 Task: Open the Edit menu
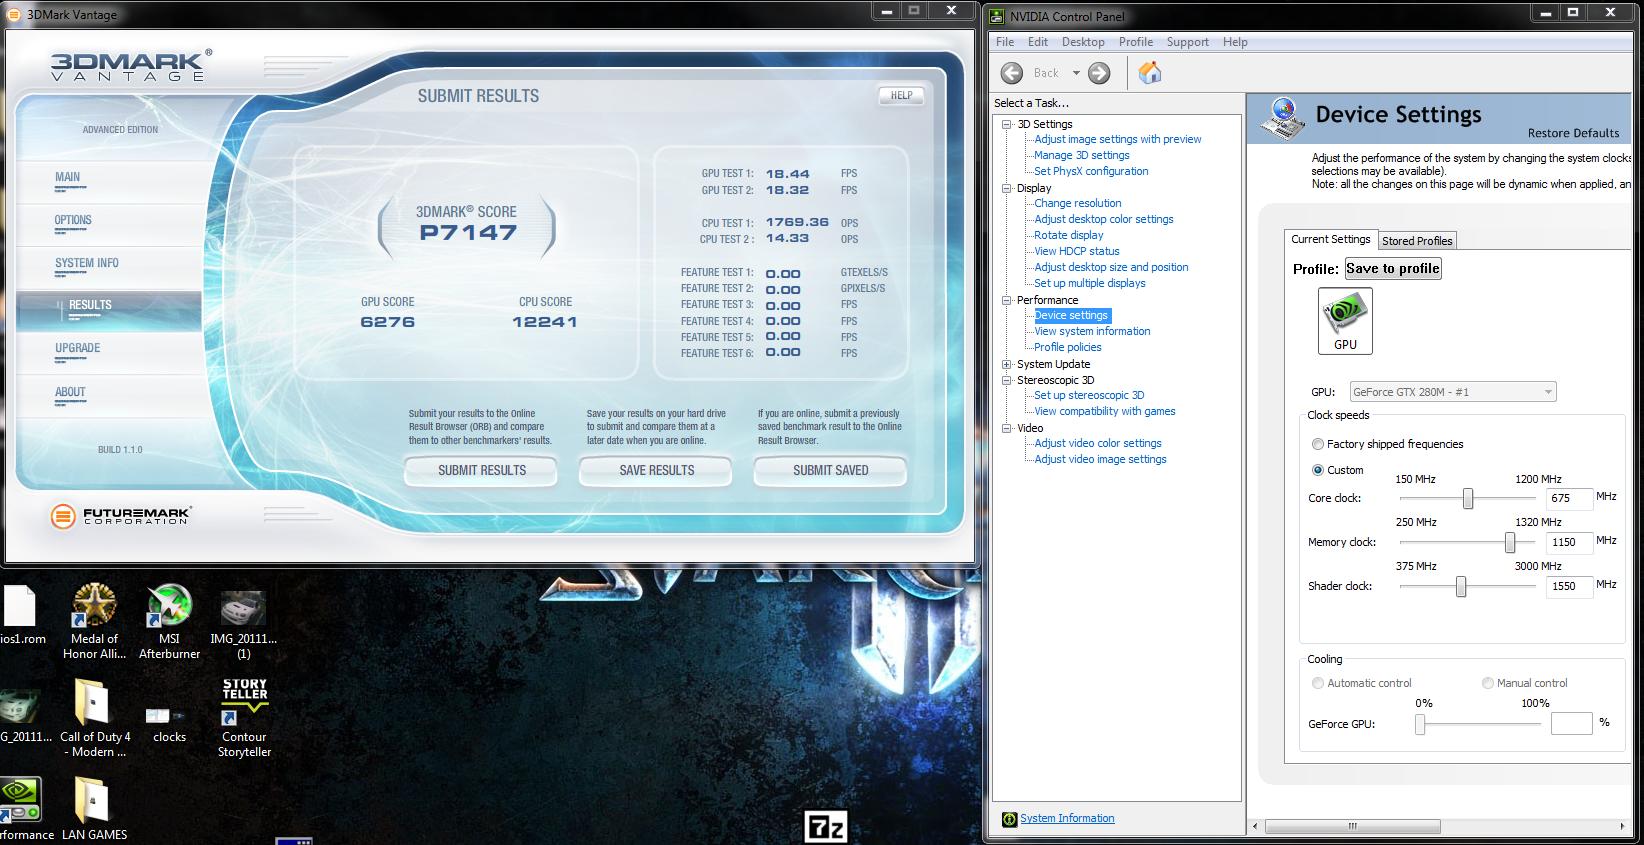click(x=1038, y=42)
